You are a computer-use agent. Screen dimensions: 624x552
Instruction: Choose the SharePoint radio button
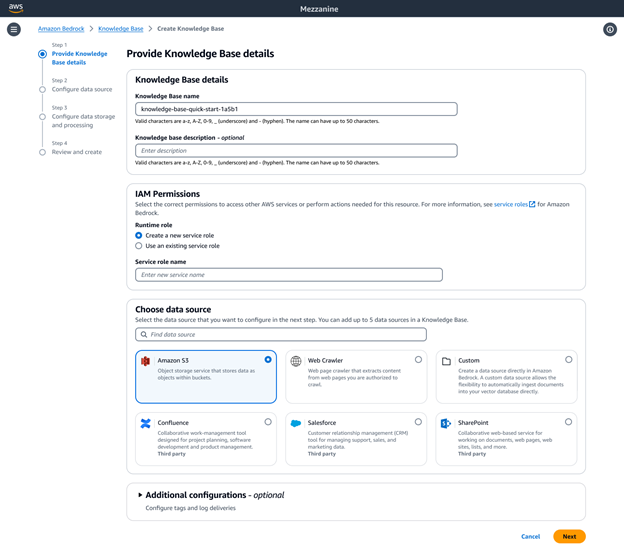tap(568, 422)
